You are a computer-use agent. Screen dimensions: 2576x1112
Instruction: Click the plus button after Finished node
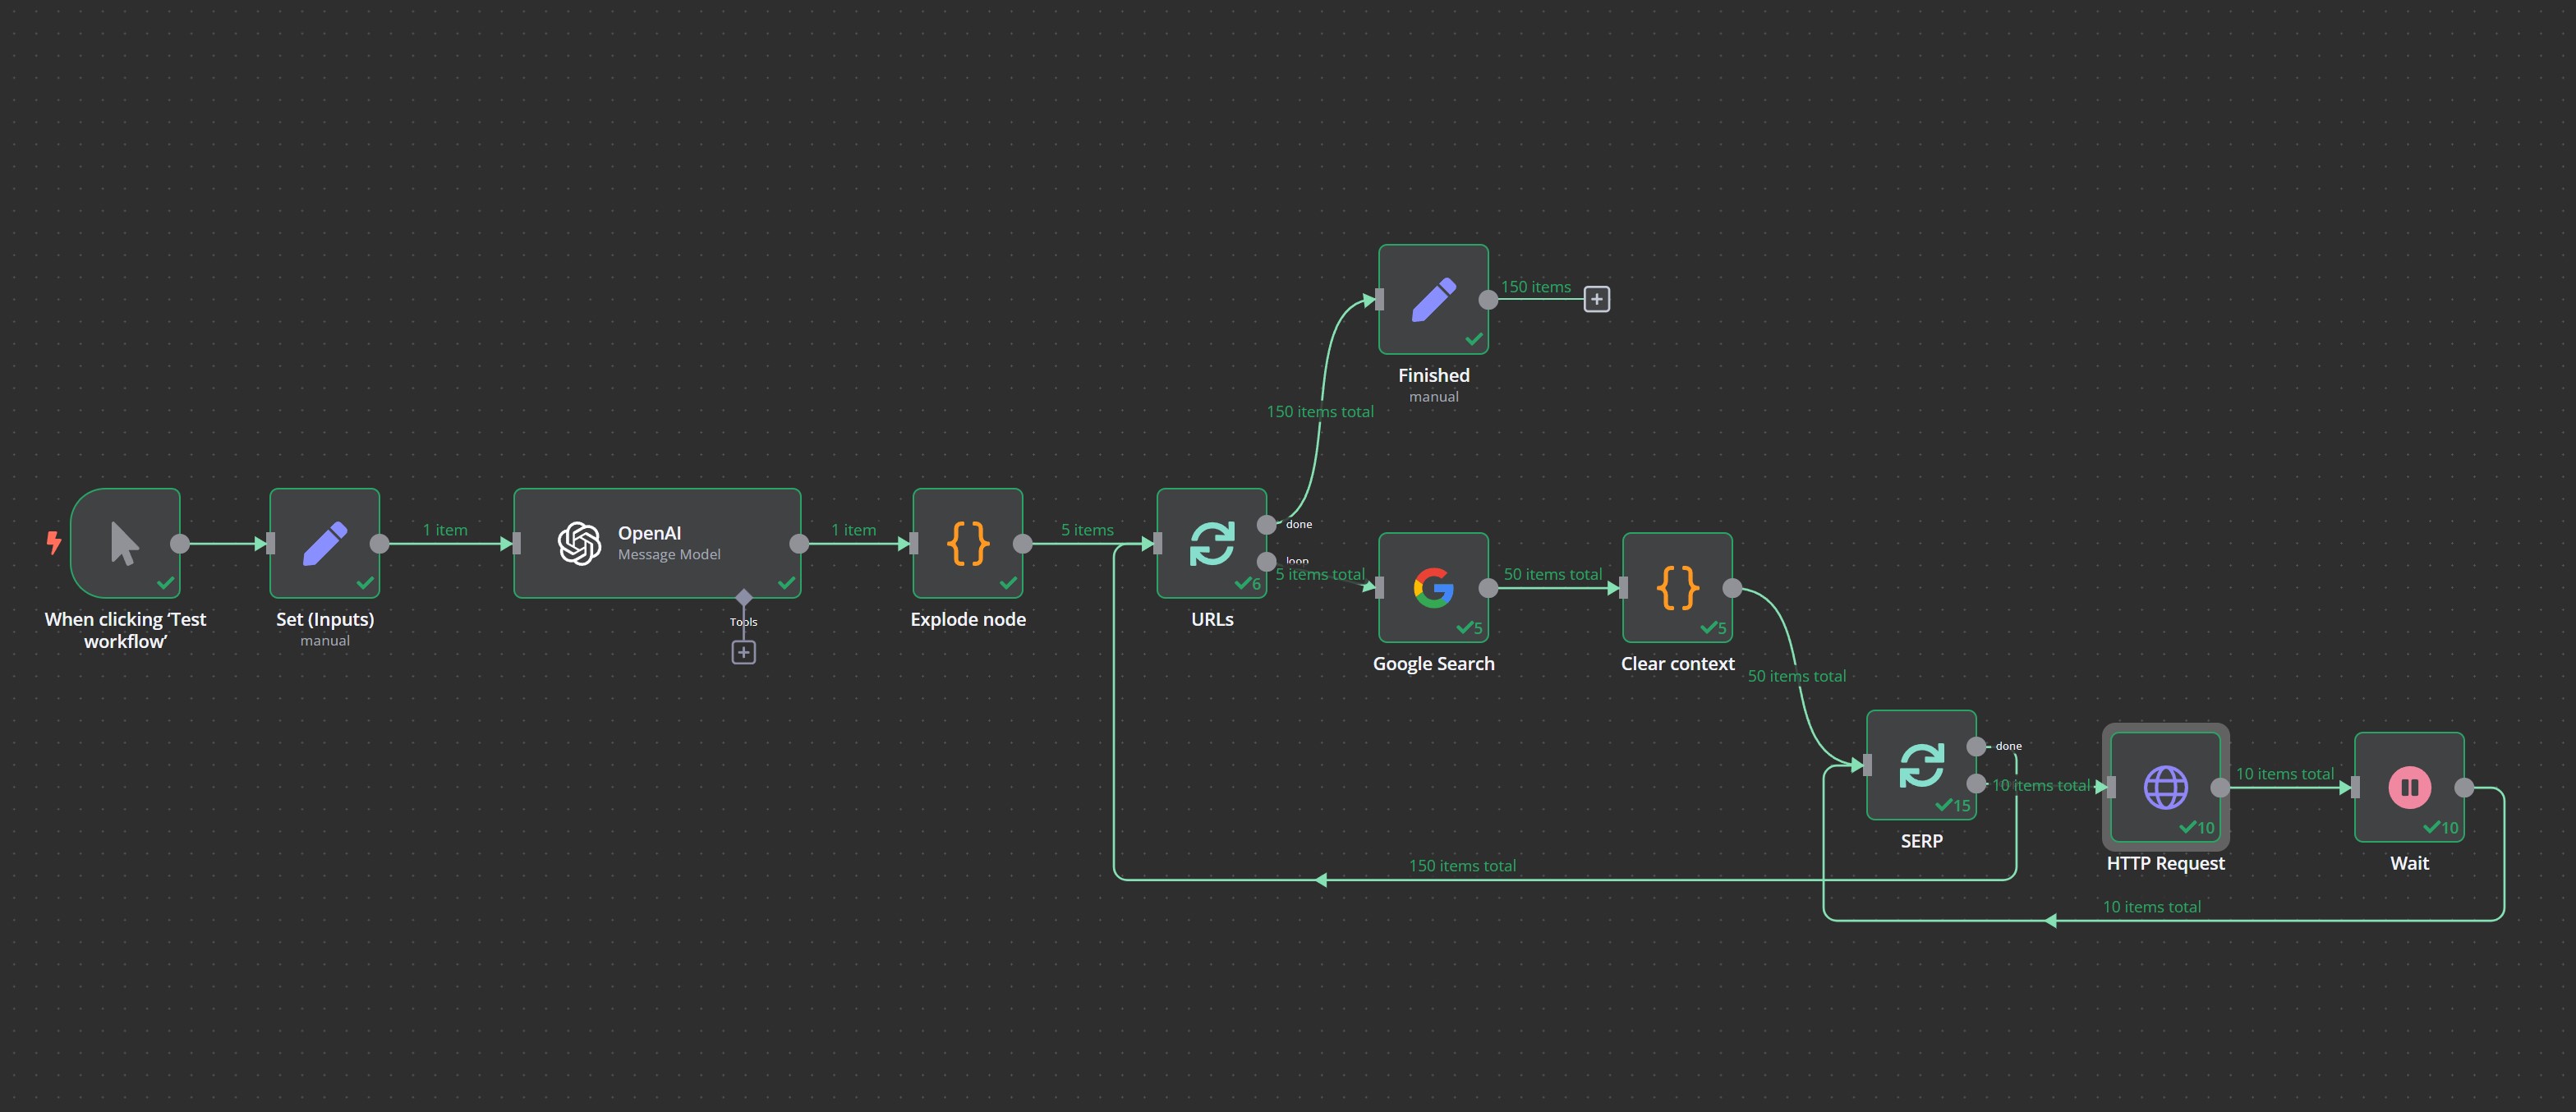1596,299
